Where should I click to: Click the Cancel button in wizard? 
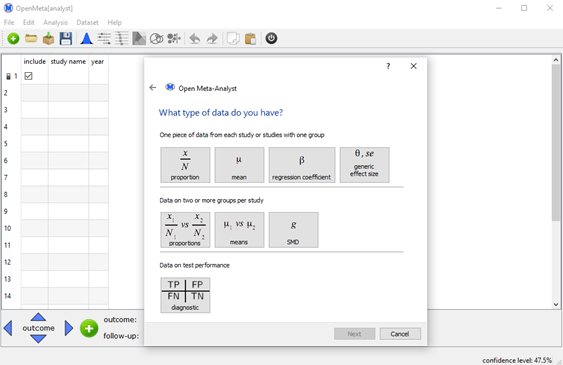(x=400, y=334)
